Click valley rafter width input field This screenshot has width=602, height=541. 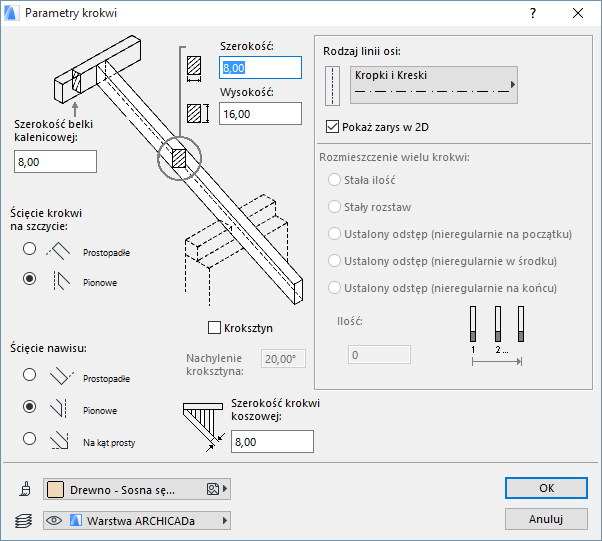click(272, 442)
